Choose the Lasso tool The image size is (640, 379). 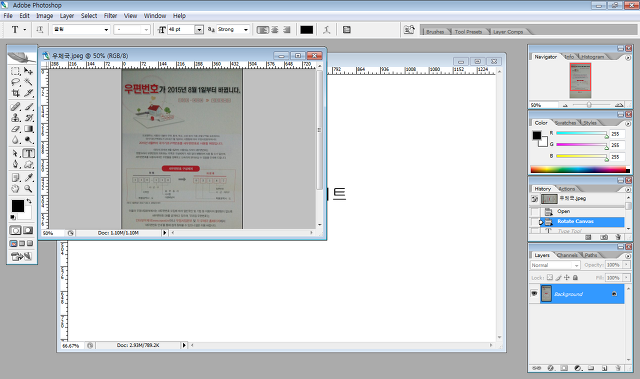click(x=16, y=82)
